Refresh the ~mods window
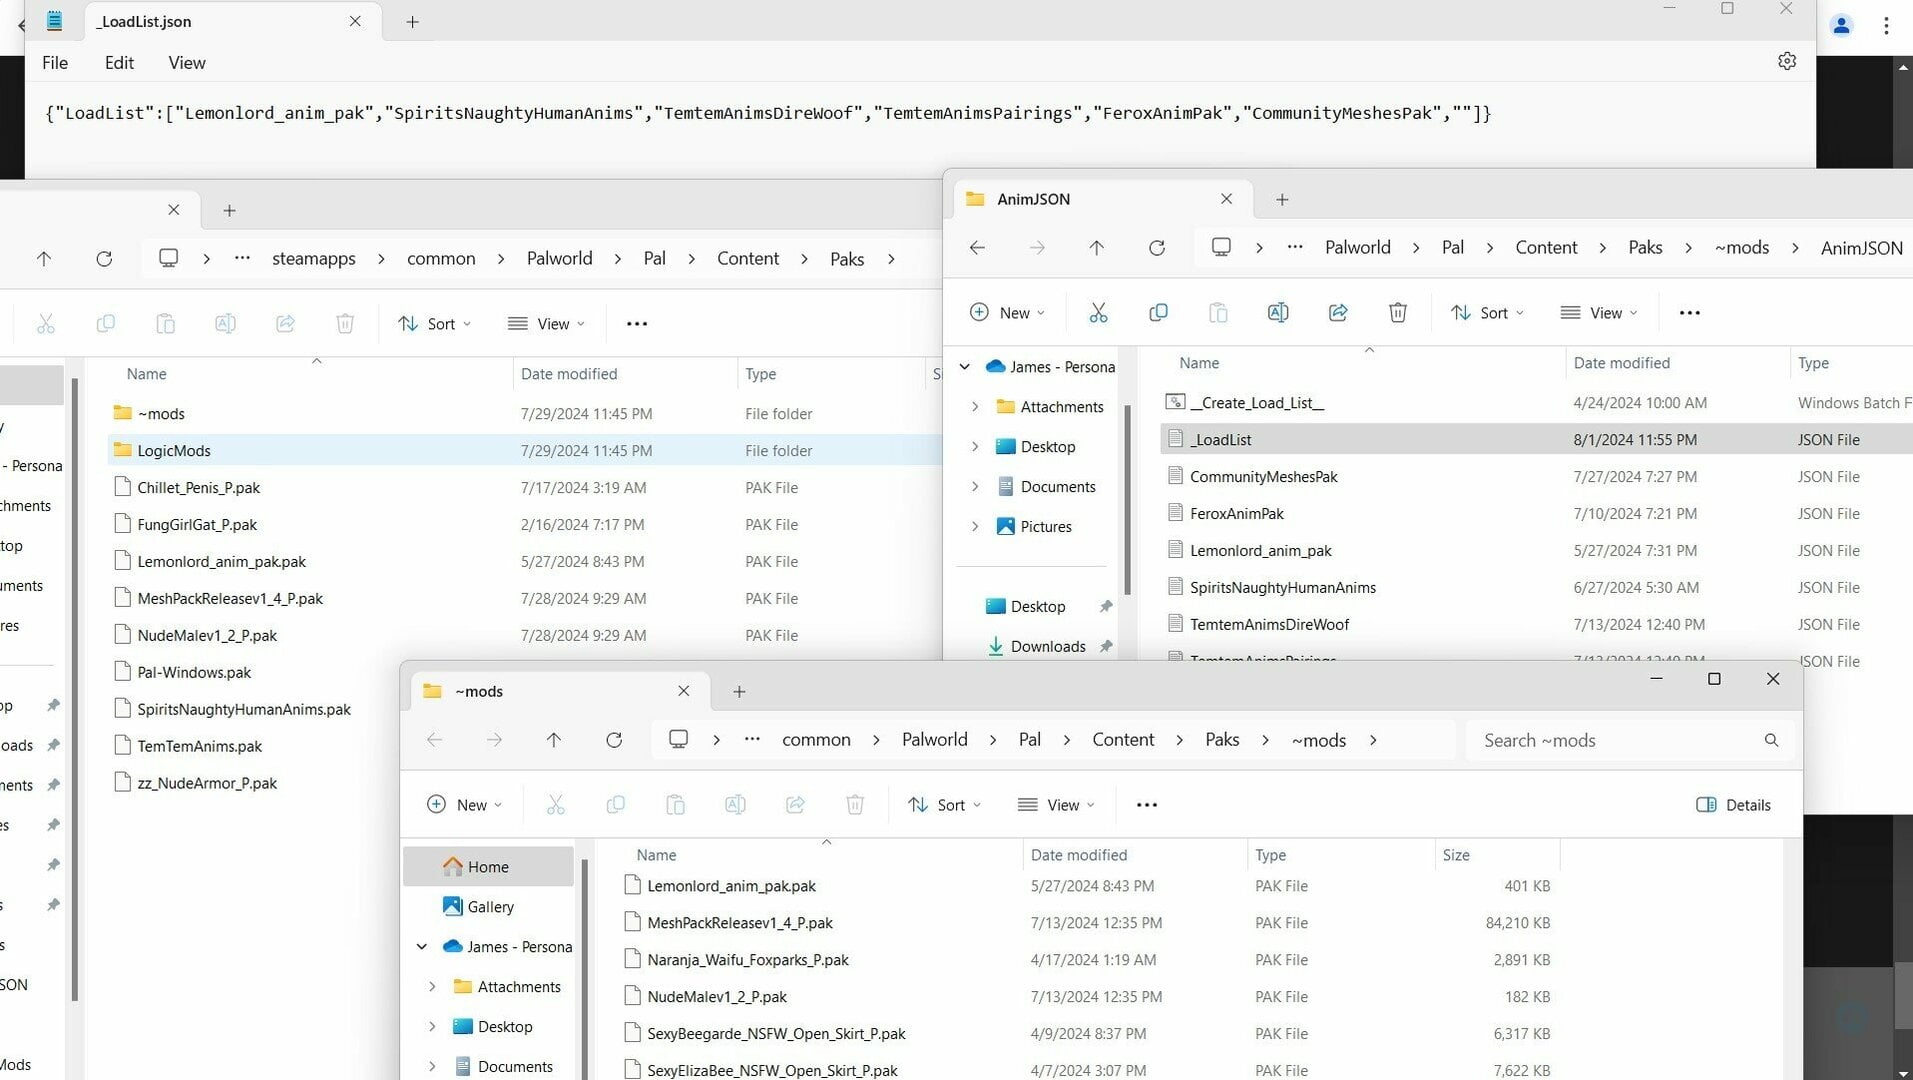The image size is (1913, 1080). click(x=614, y=740)
